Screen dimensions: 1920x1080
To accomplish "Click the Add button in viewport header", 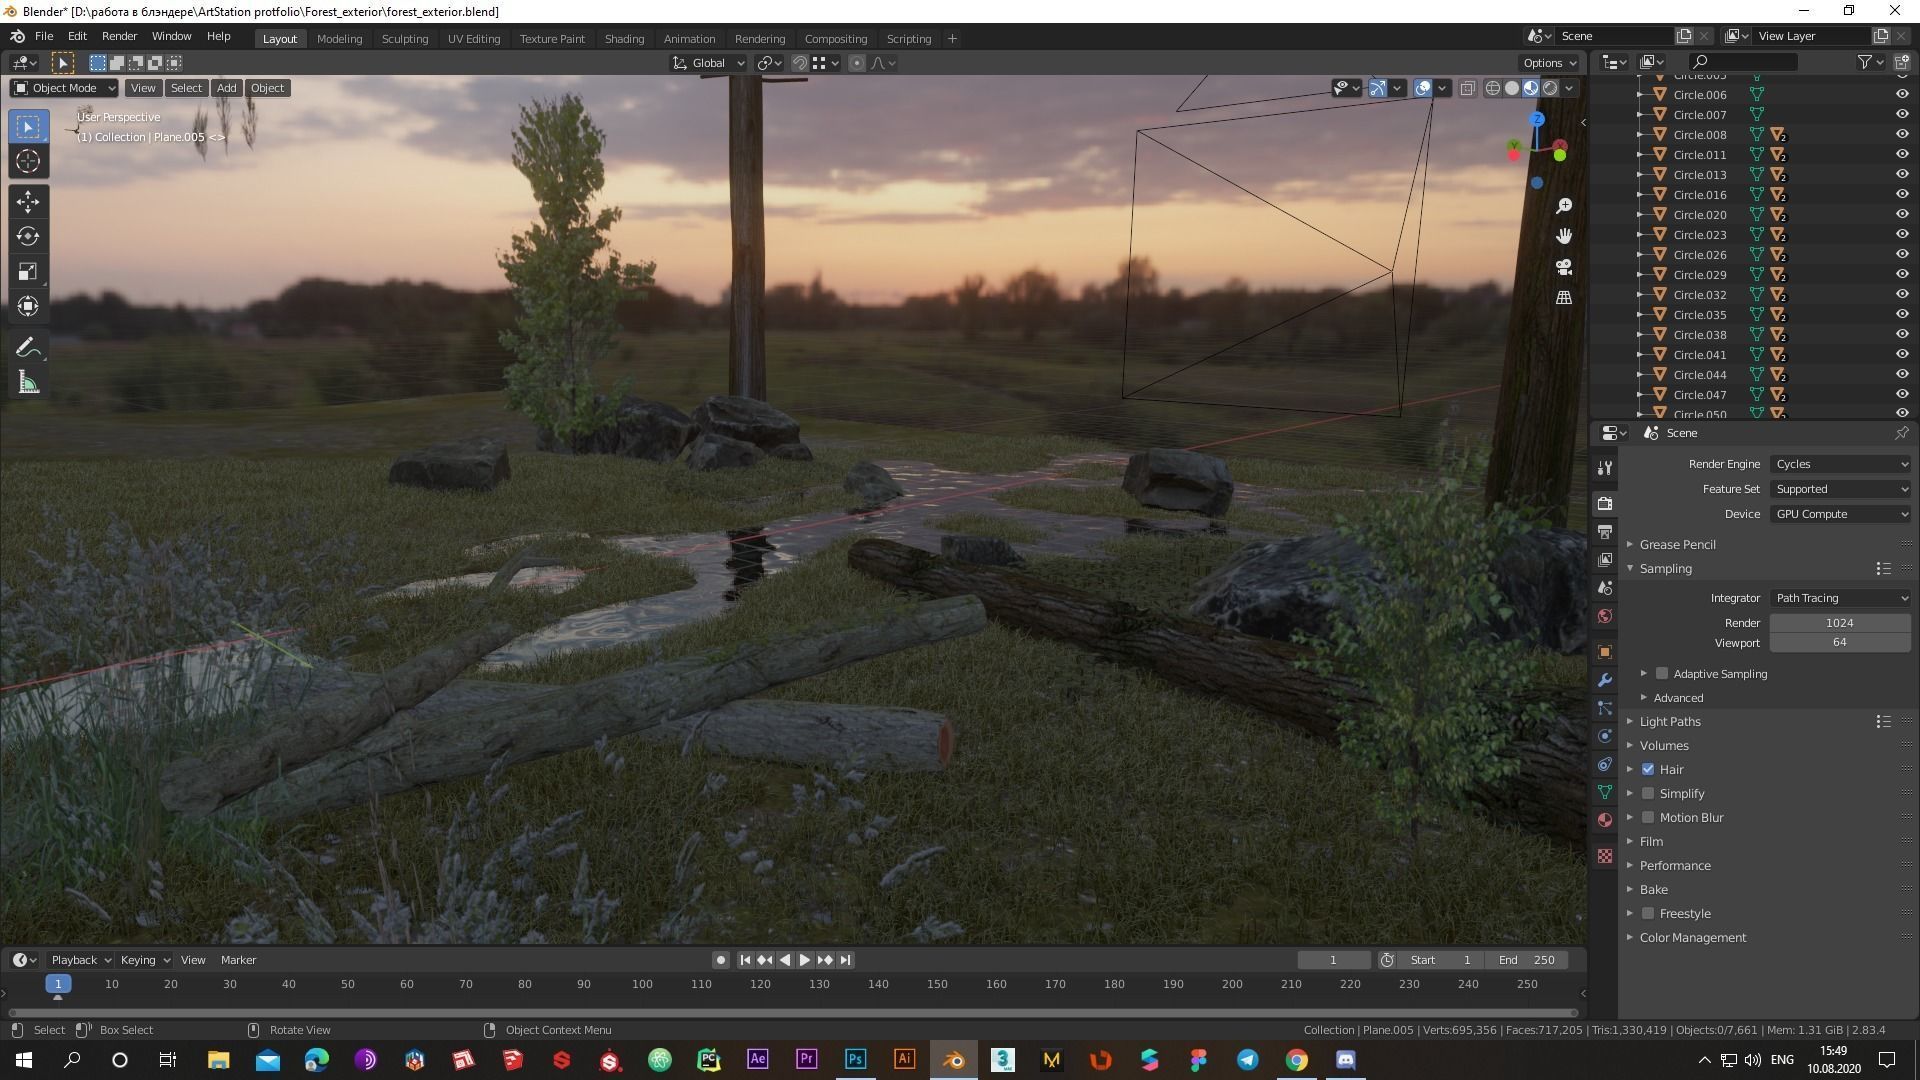I will tap(227, 88).
